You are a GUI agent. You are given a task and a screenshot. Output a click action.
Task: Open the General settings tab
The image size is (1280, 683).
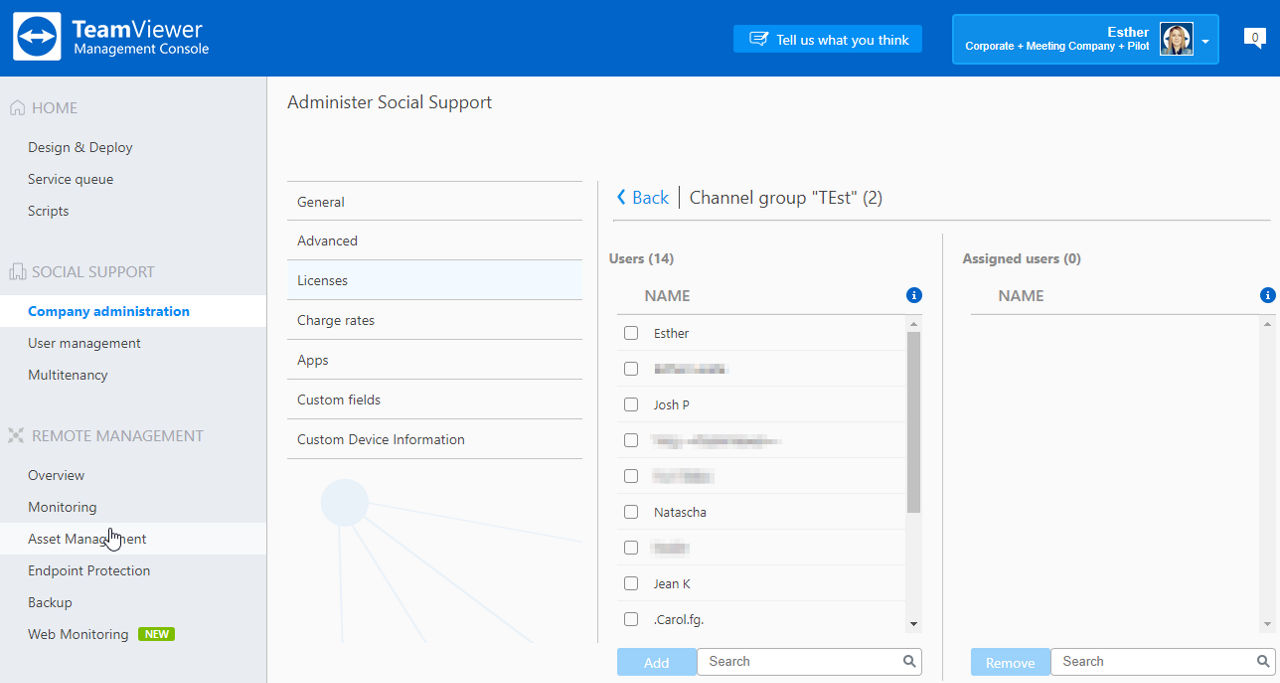pyautogui.click(x=434, y=201)
